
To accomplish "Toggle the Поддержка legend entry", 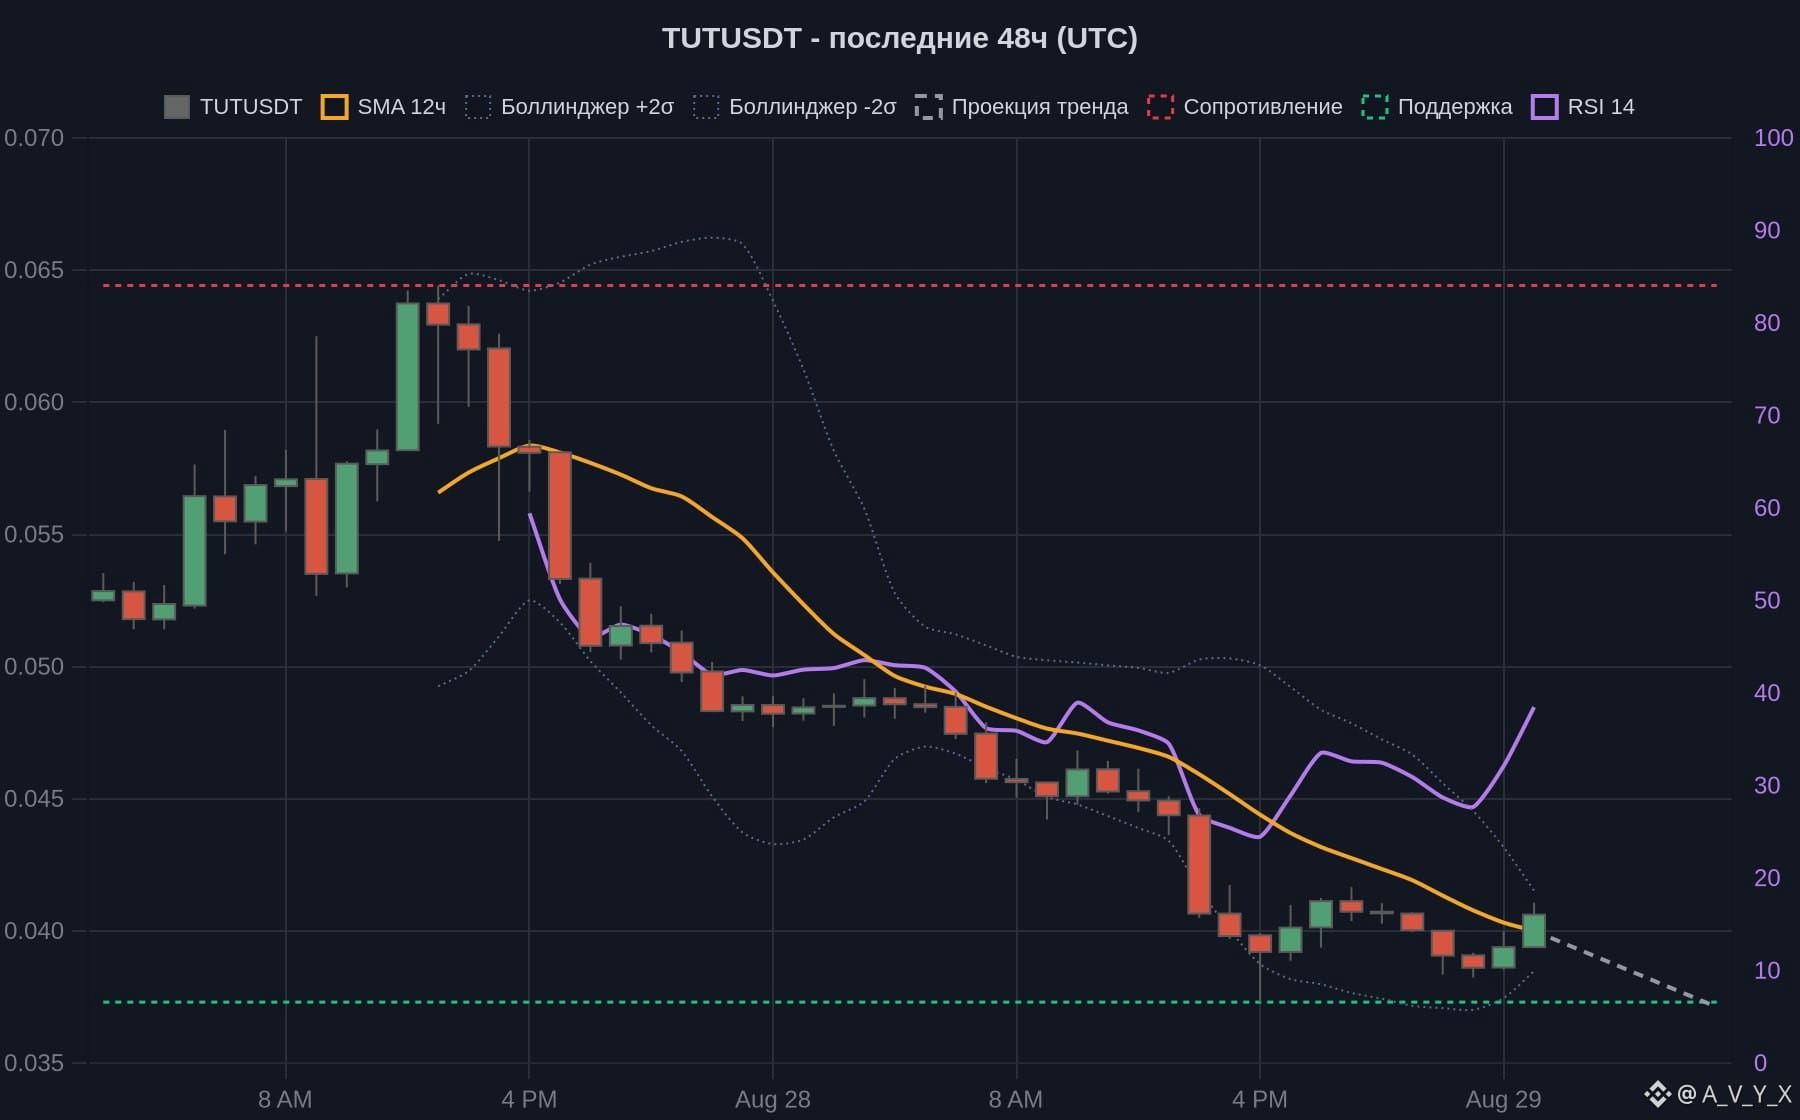I will (x=1437, y=107).
